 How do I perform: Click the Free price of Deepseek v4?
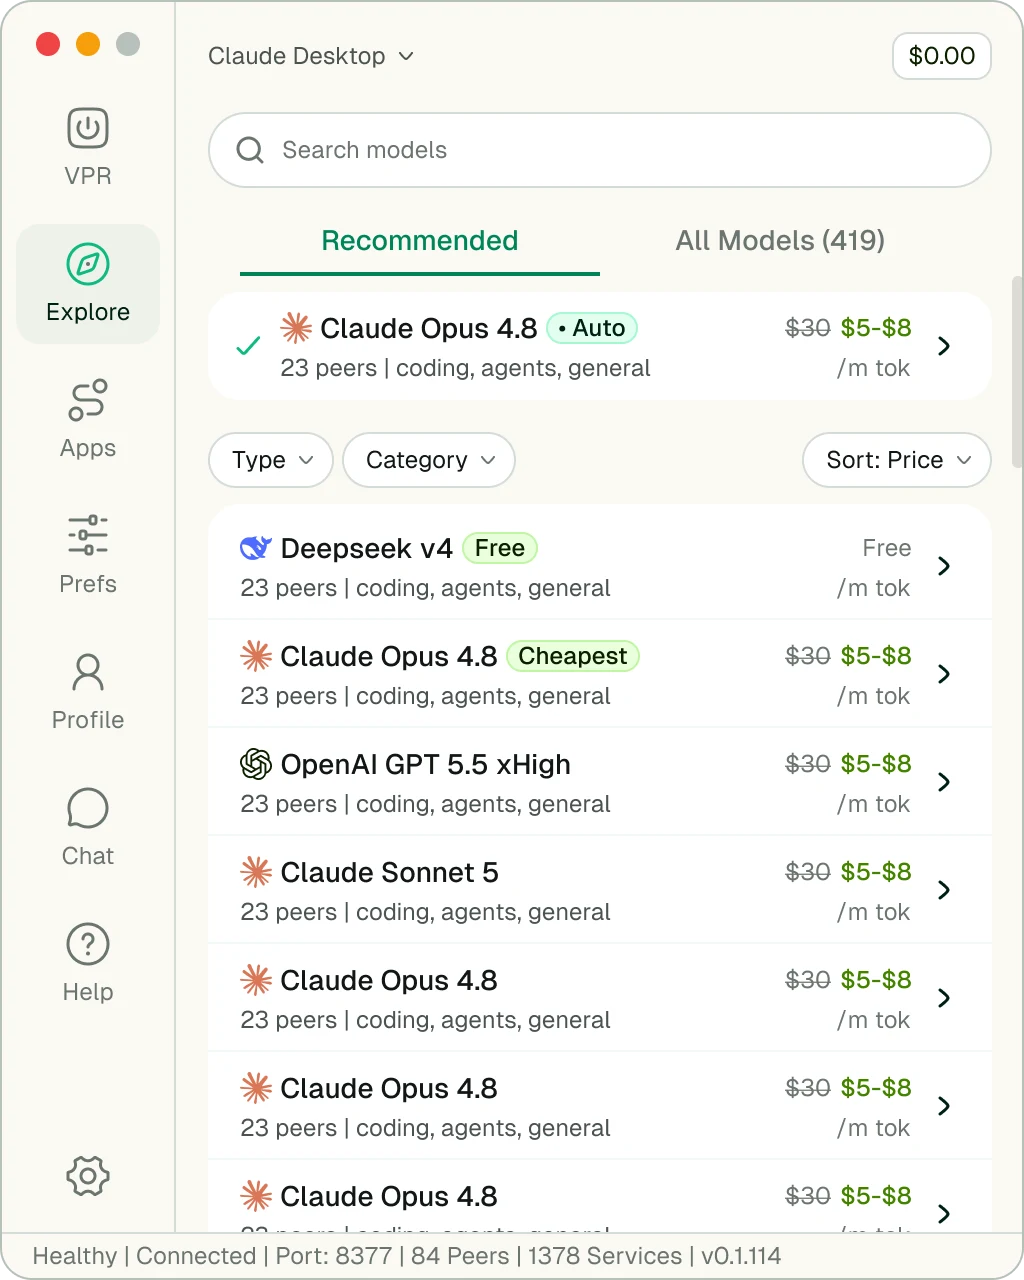click(x=887, y=548)
